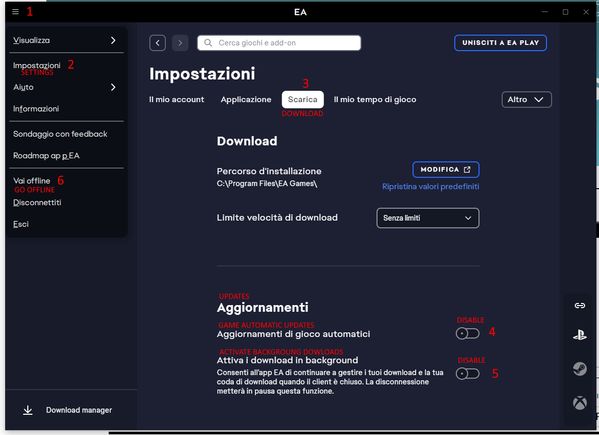
Task: Open the hamburger menu icon
Action: 15,12
